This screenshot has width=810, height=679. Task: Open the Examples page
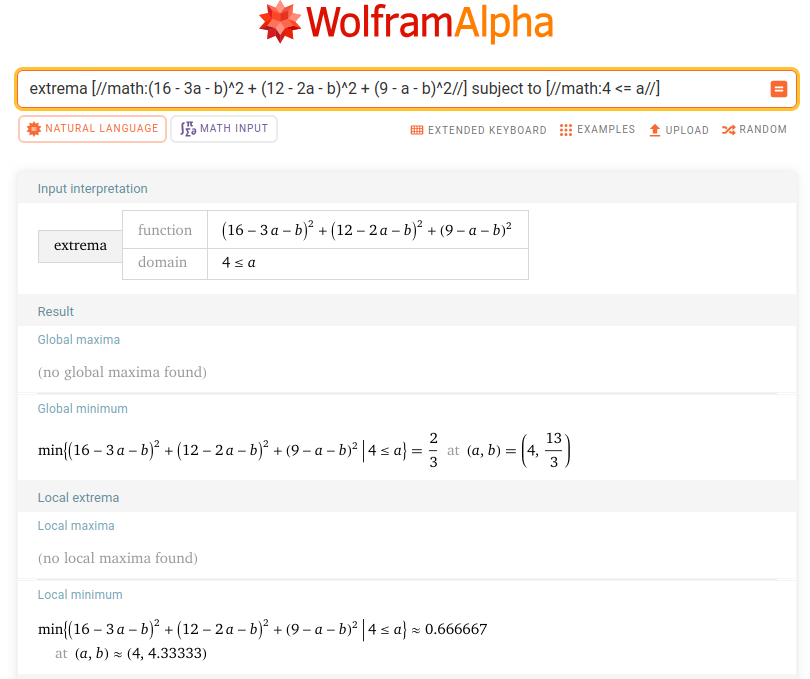597,130
